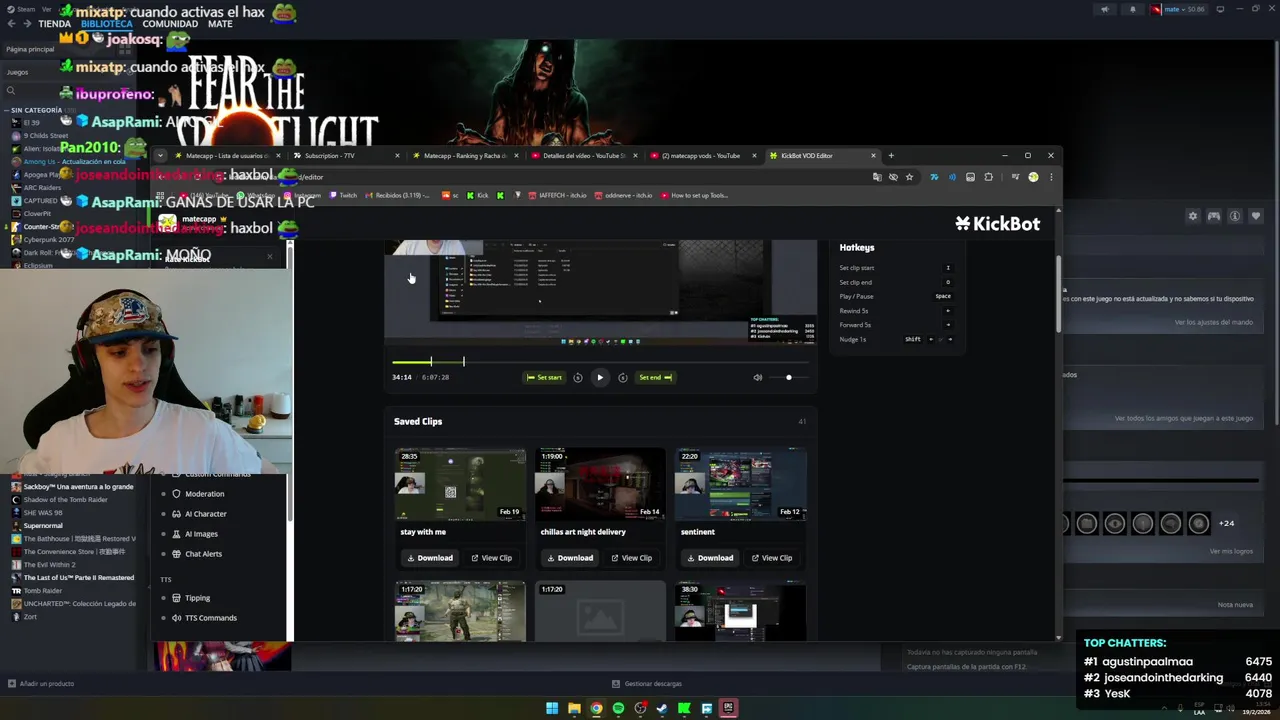This screenshot has width=1280, height=720.
Task: Select 'Tomb Raider' in Steam library
Action: tap(43, 591)
